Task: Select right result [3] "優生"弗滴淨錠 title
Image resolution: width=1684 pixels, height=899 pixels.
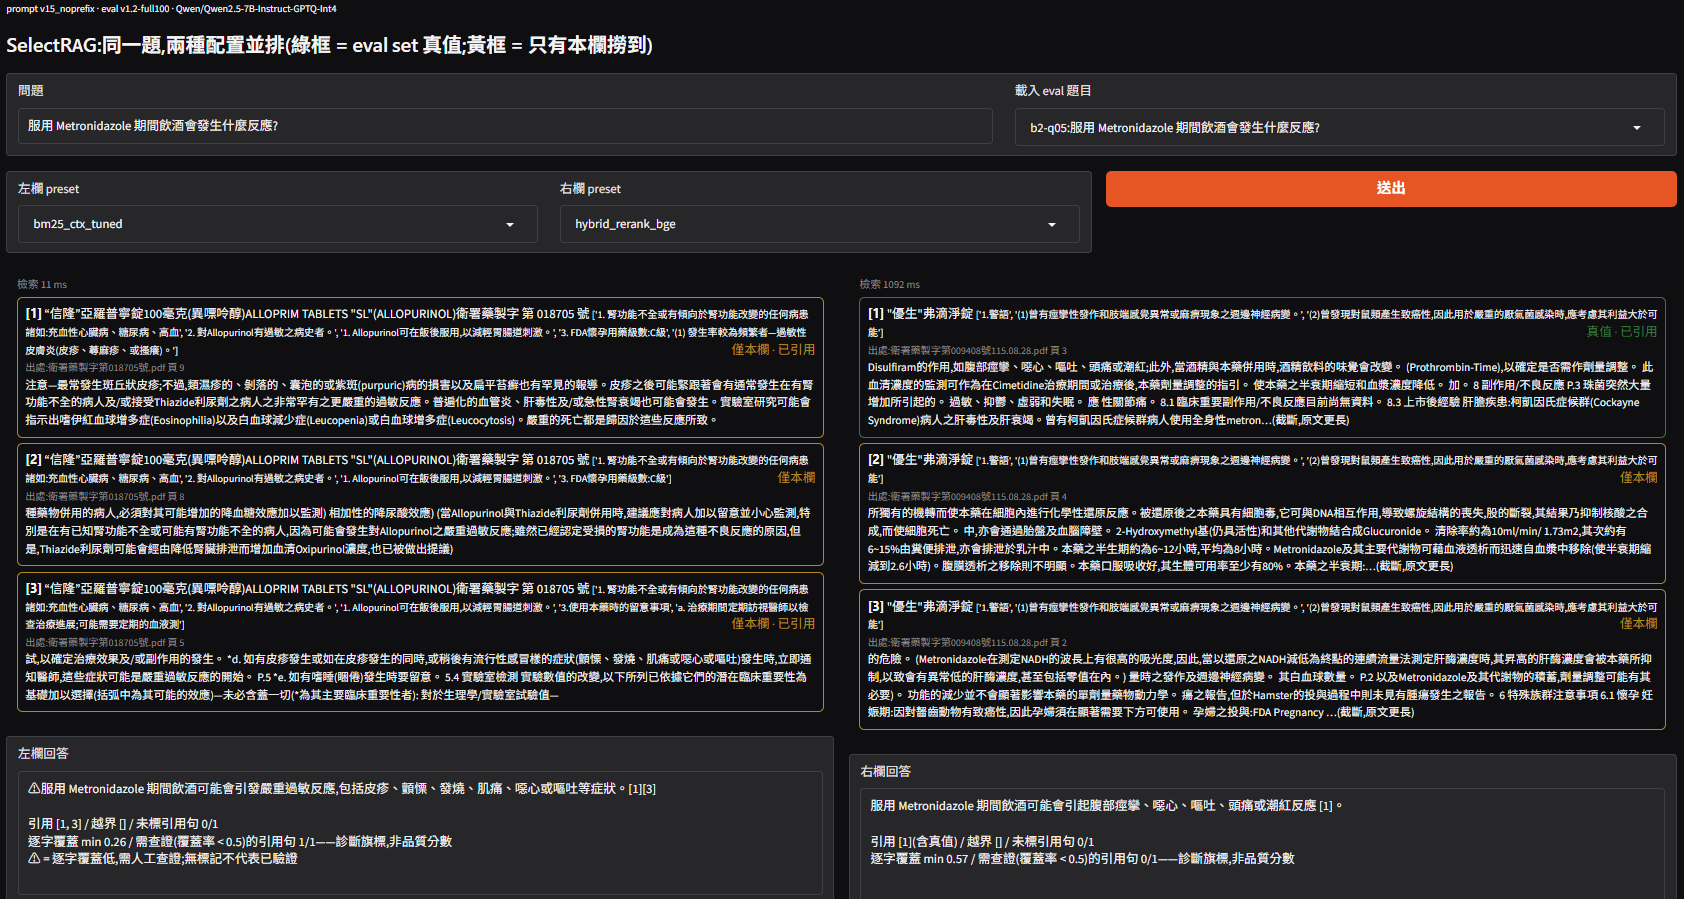Action: pos(921,607)
